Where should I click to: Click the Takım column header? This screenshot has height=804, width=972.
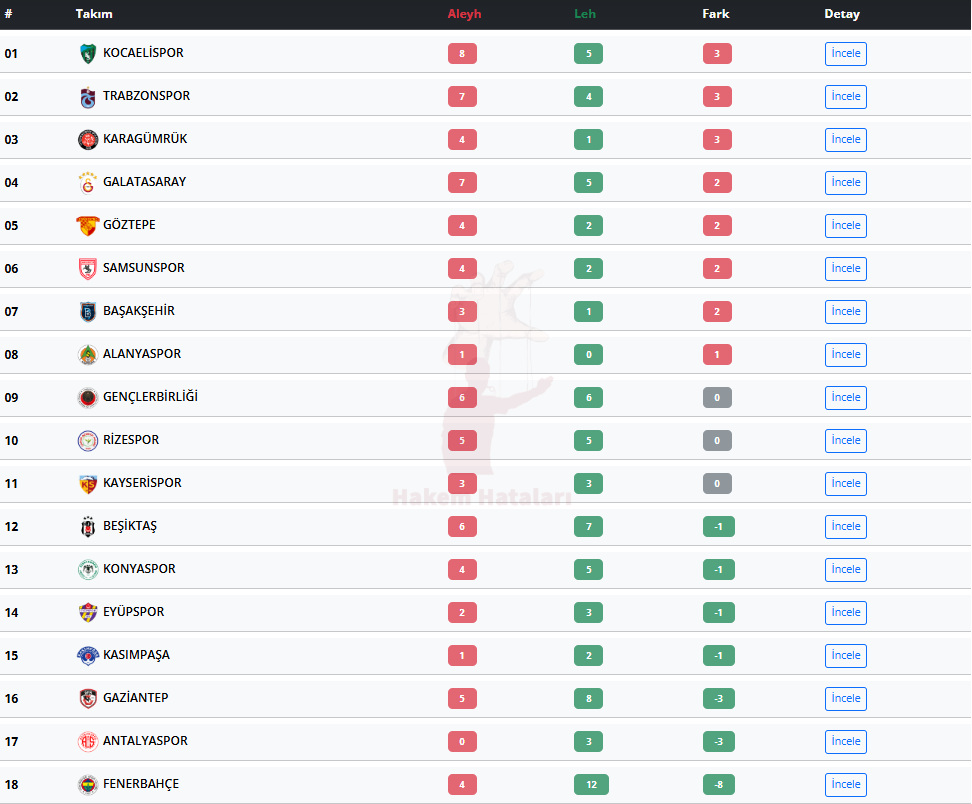pyautogui.click(x=94, y=14)
